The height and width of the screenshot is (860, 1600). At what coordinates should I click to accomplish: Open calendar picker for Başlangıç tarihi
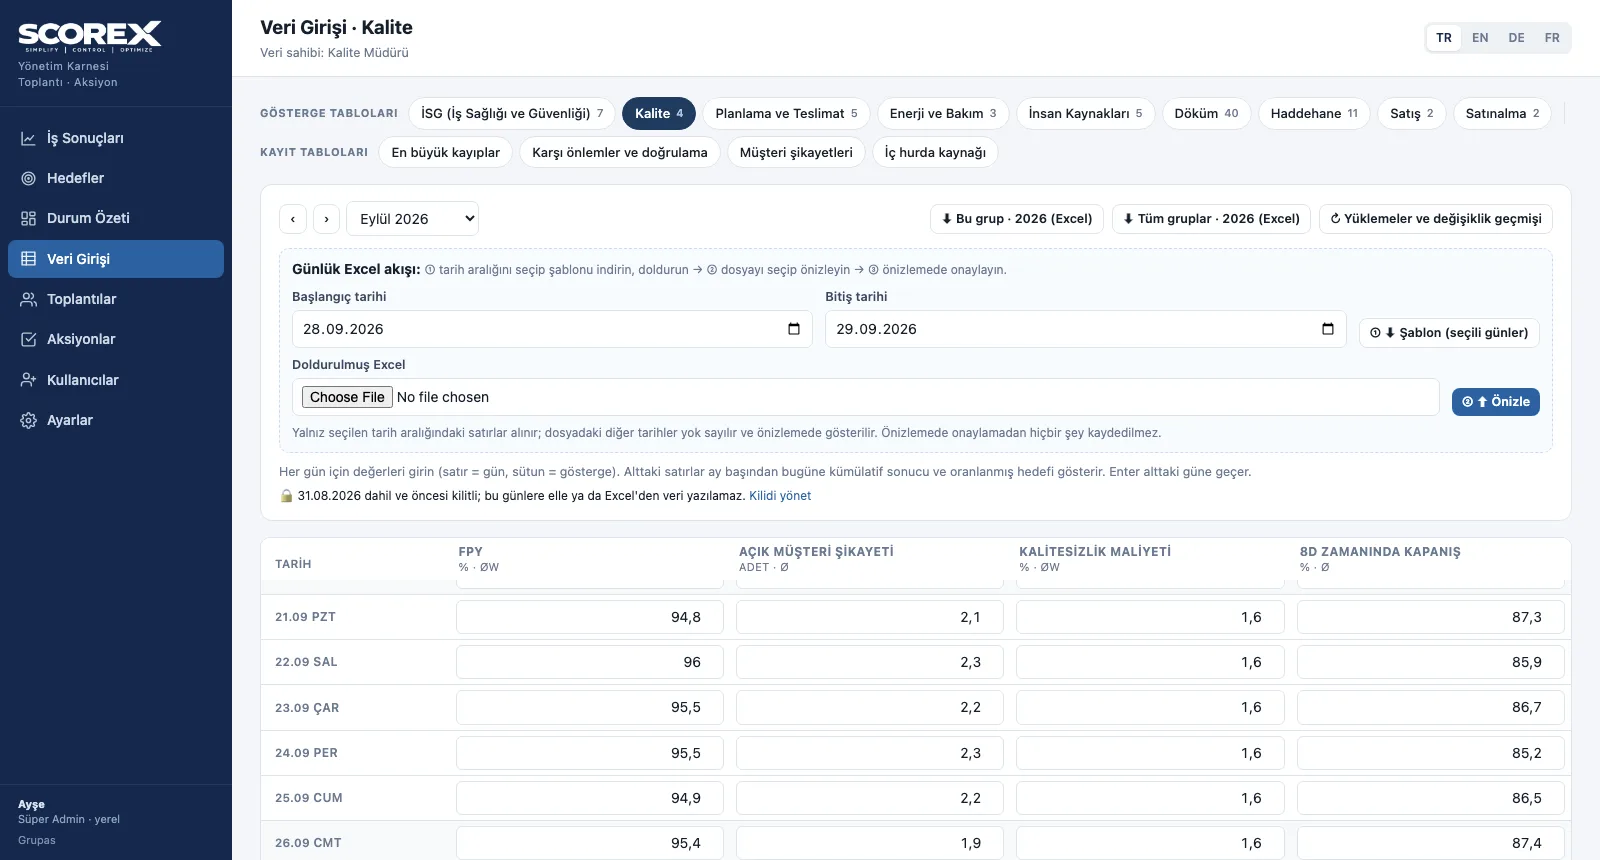794,329
